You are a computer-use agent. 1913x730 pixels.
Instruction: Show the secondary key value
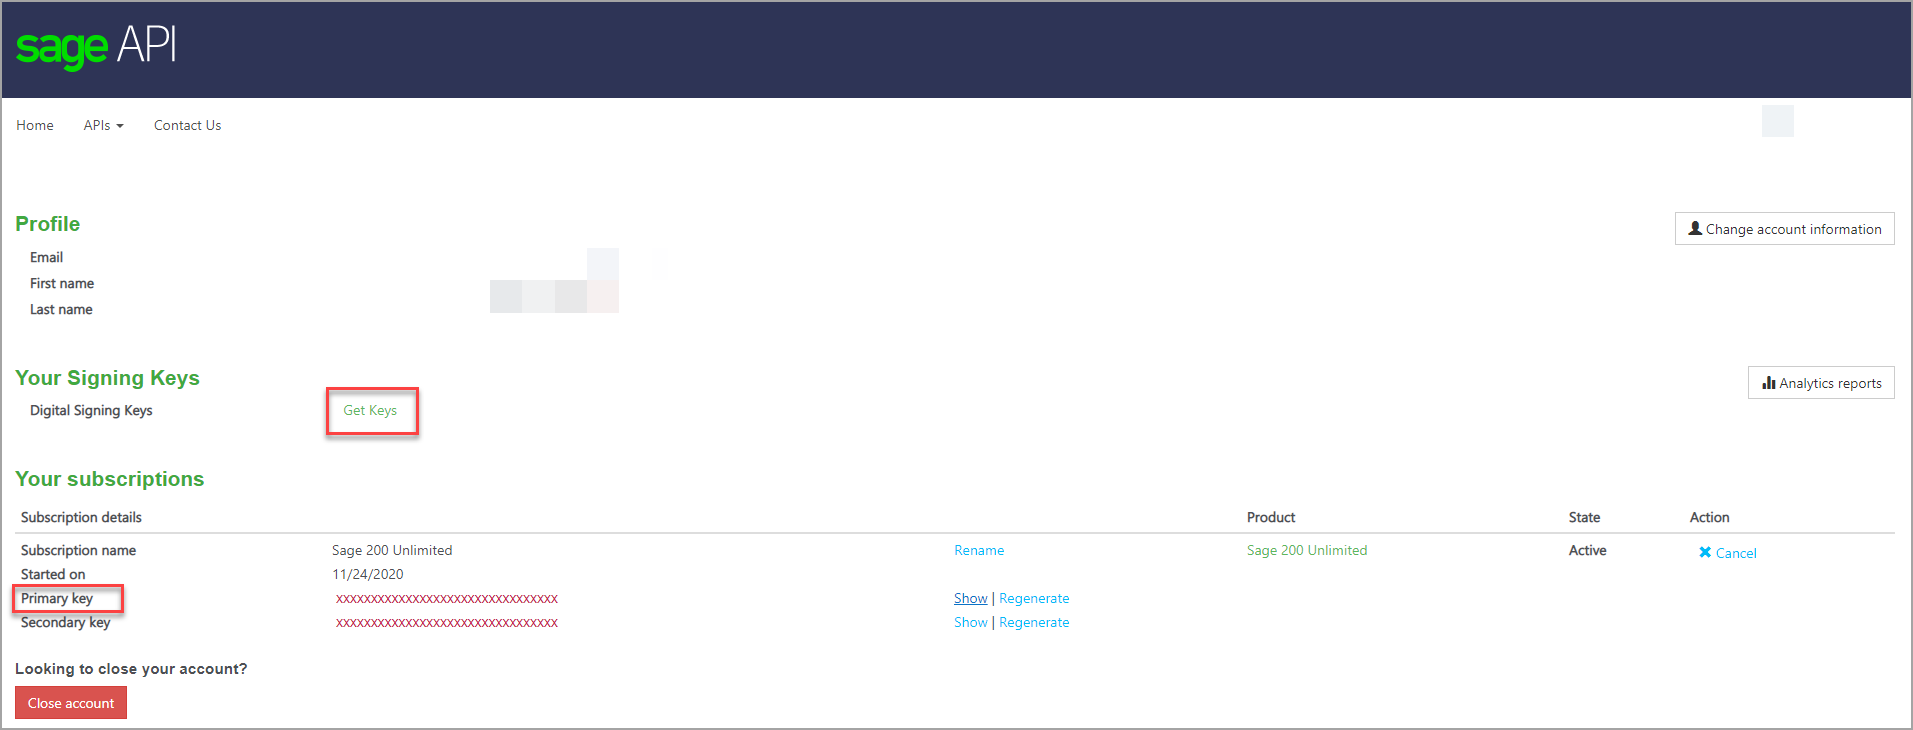click(x=970, y=623)
